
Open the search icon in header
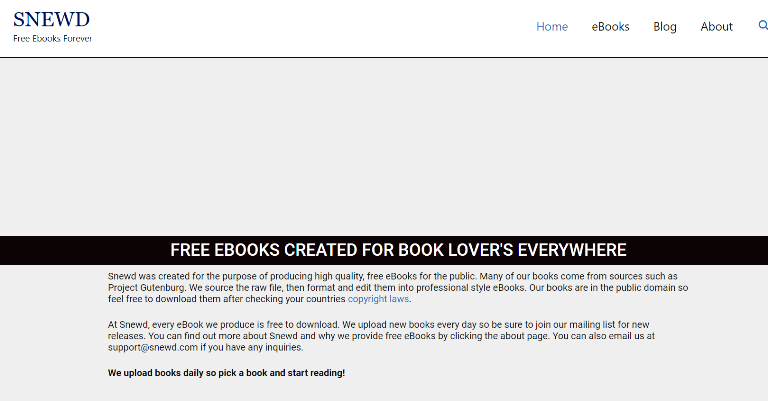point(763,25)
